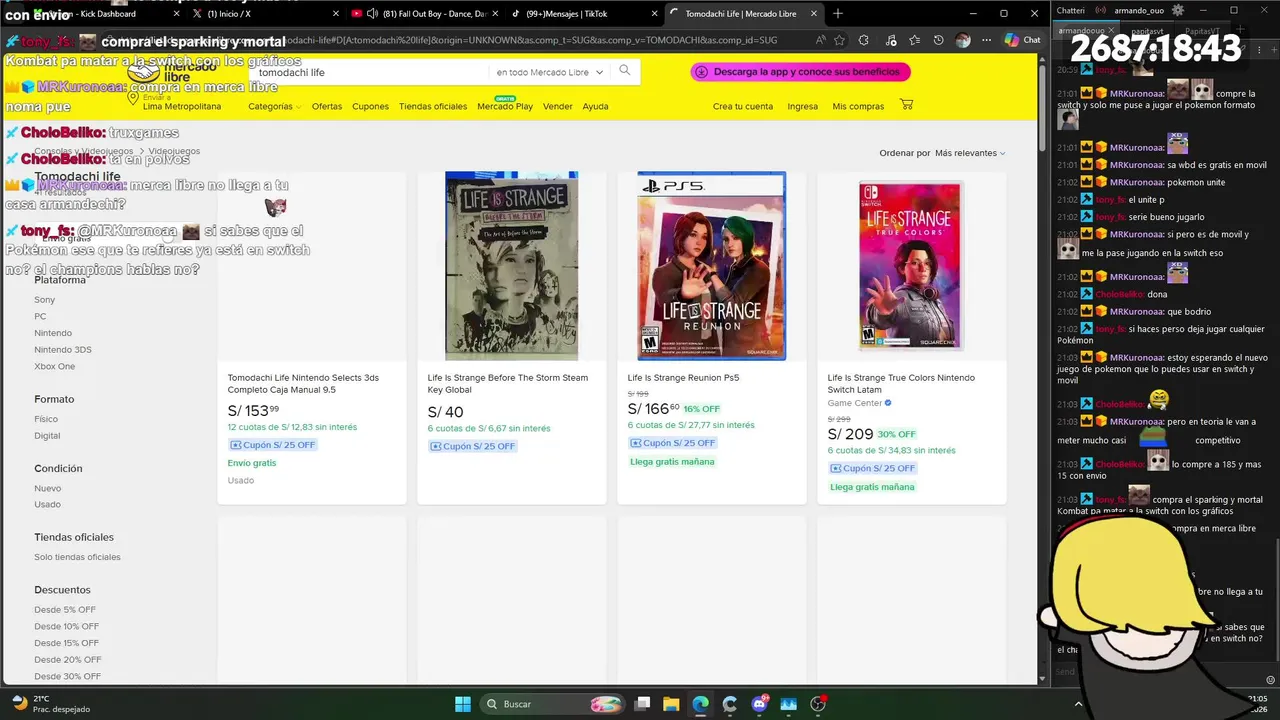1280x720 pixels.
Task: Open Edge Settings and more menu
Action: tap(987, 40)
